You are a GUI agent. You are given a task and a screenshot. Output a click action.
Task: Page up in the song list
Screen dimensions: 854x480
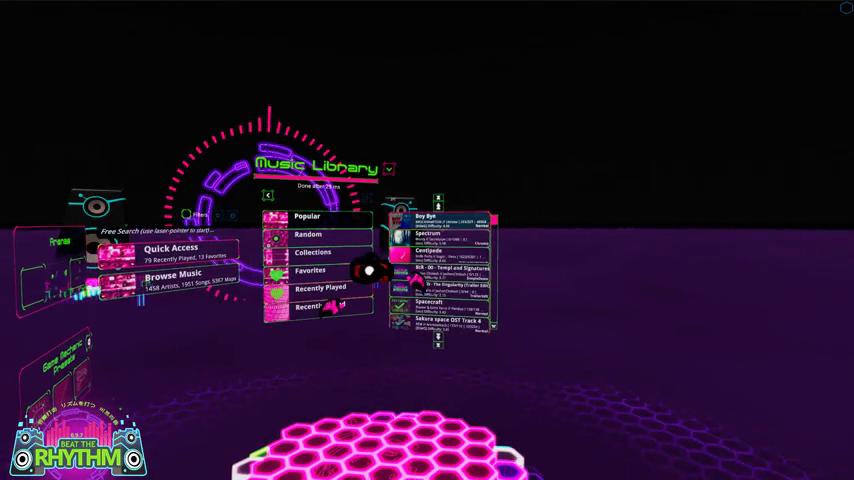click(x=438, y=206)
